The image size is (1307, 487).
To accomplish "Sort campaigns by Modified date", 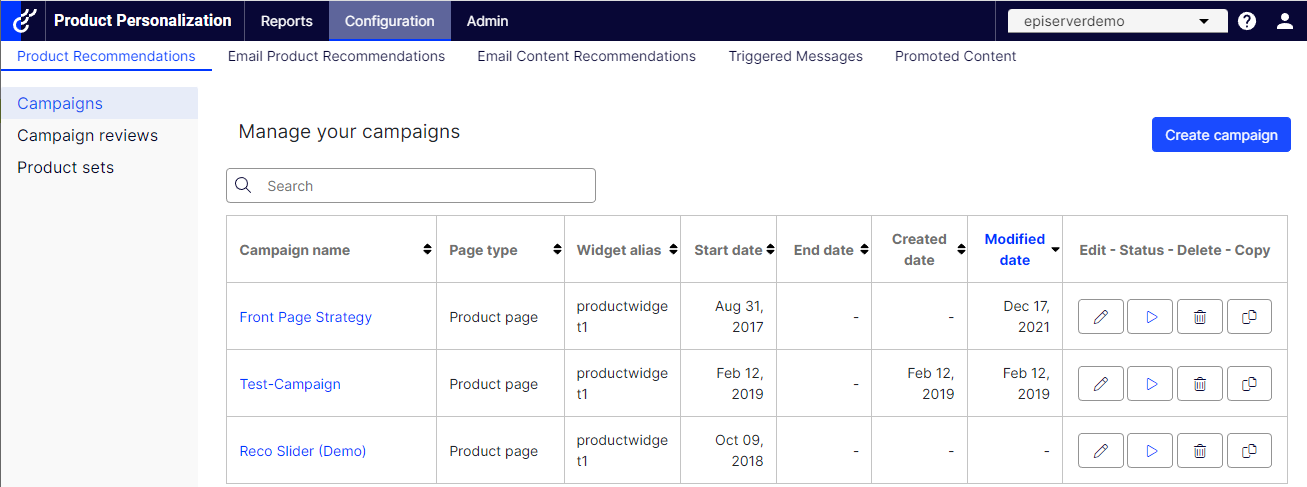I will point(1015,249).
